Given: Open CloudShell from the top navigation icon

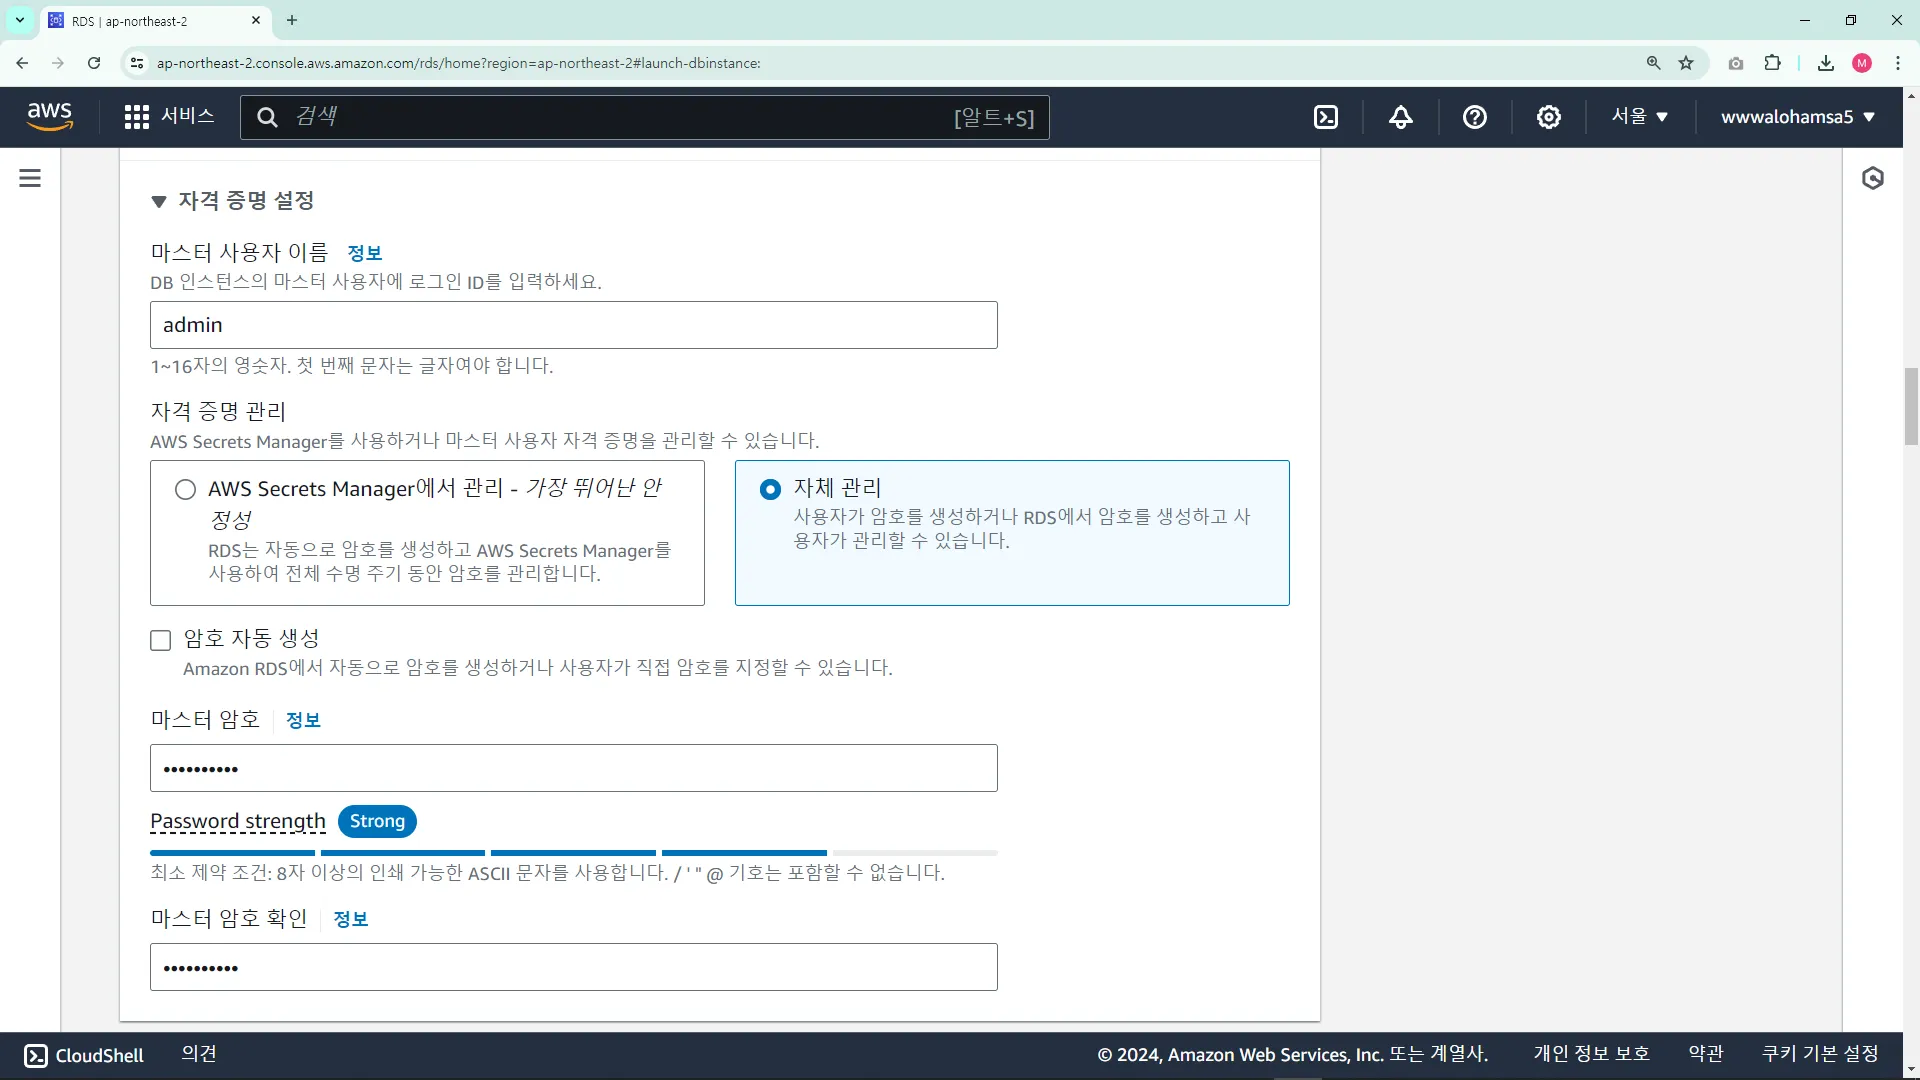Looking at the screenshot, I should (1326, 117).
